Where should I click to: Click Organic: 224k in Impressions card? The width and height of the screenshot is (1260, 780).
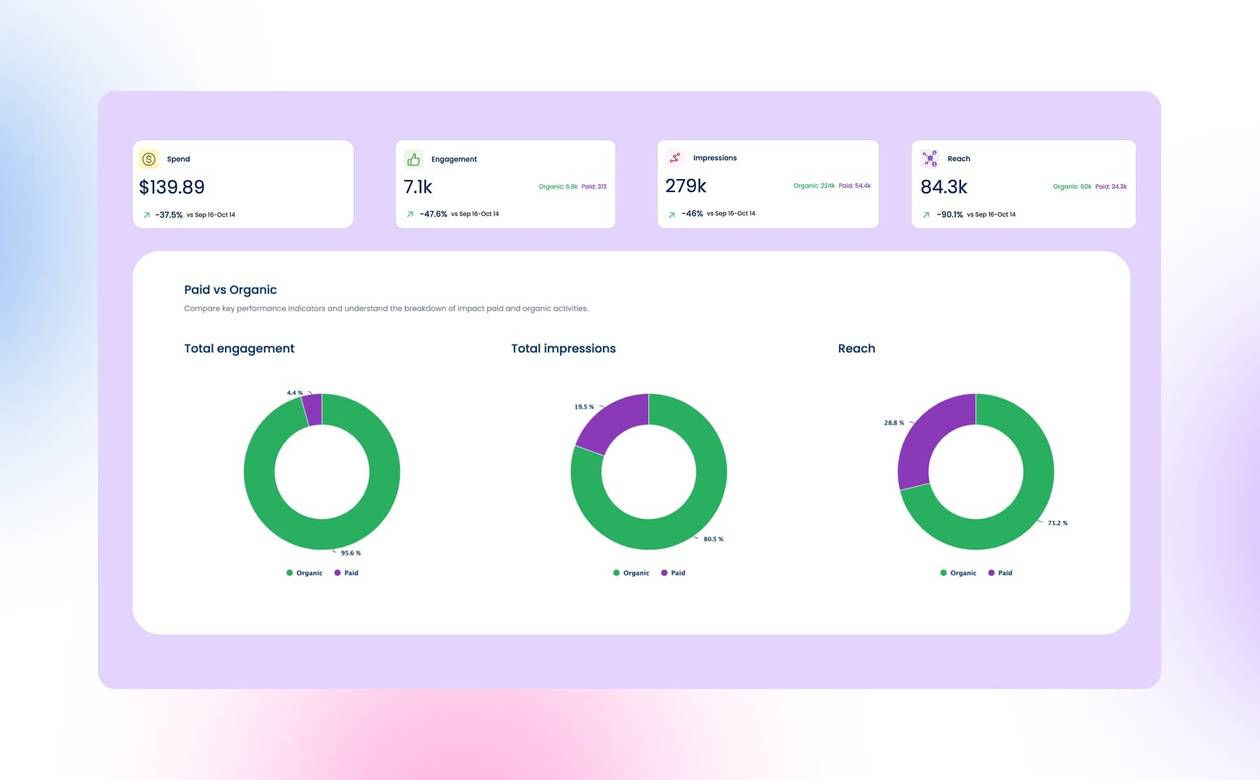coord(814,186)
